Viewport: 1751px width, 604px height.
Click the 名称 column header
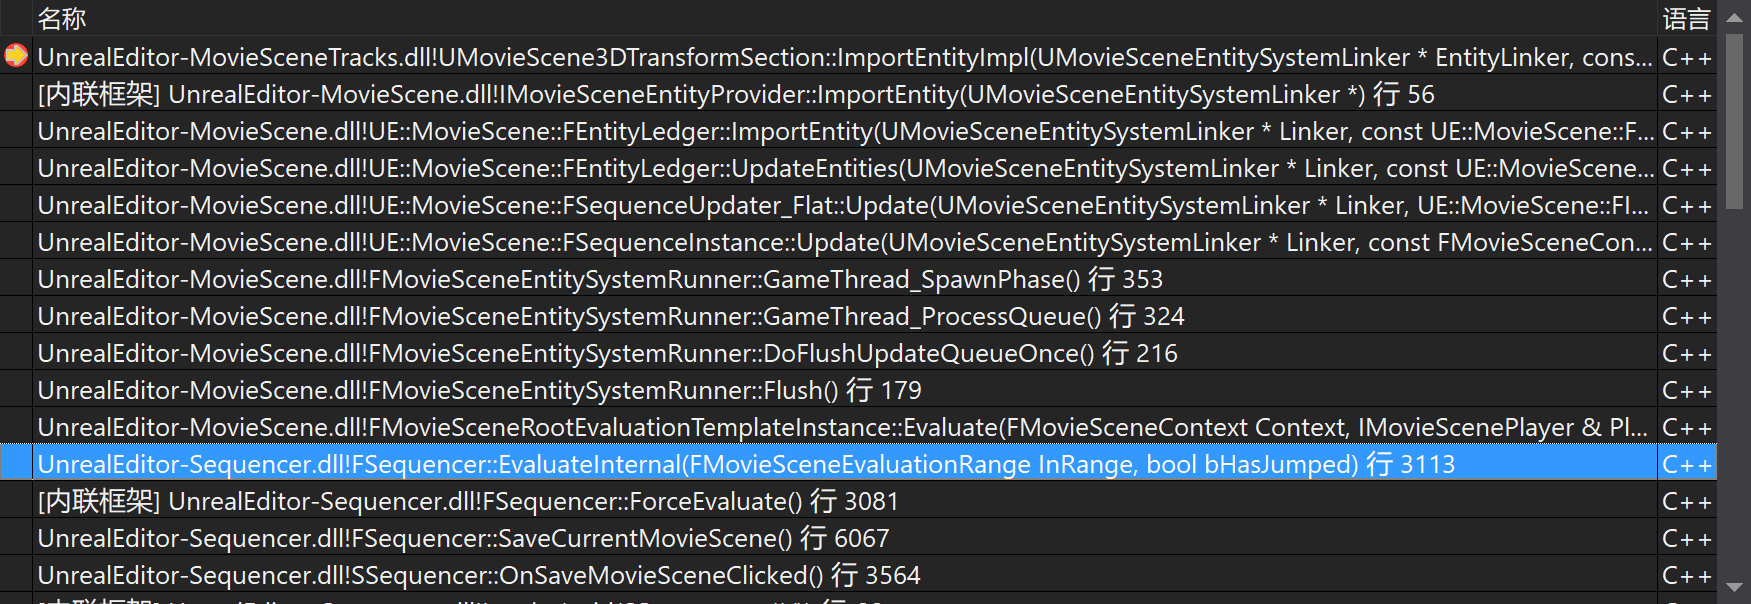click(61, 18)
